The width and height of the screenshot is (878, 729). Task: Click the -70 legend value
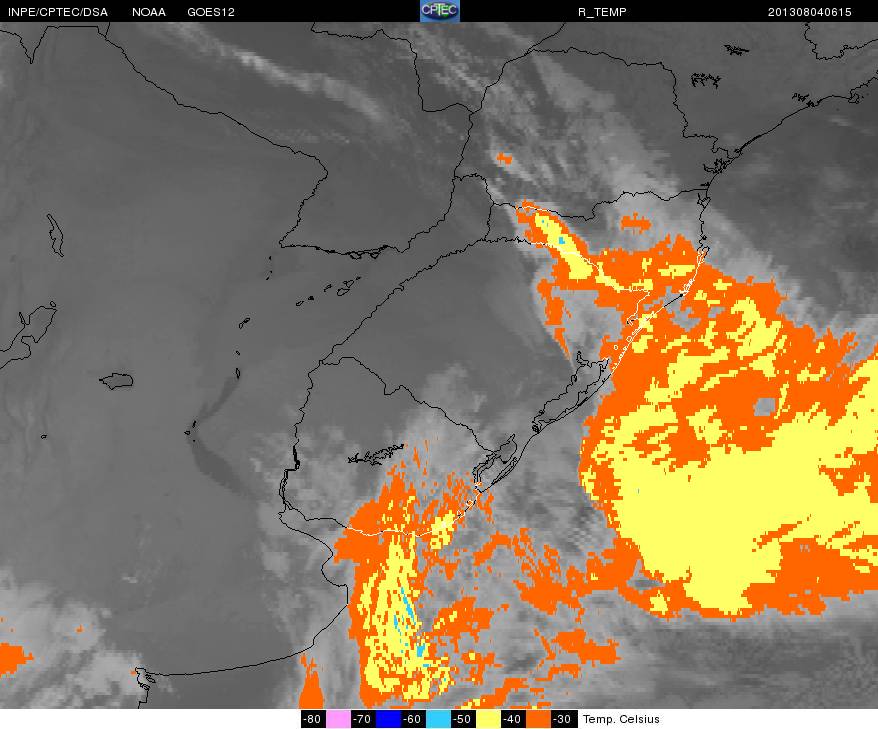coord(363,719)
